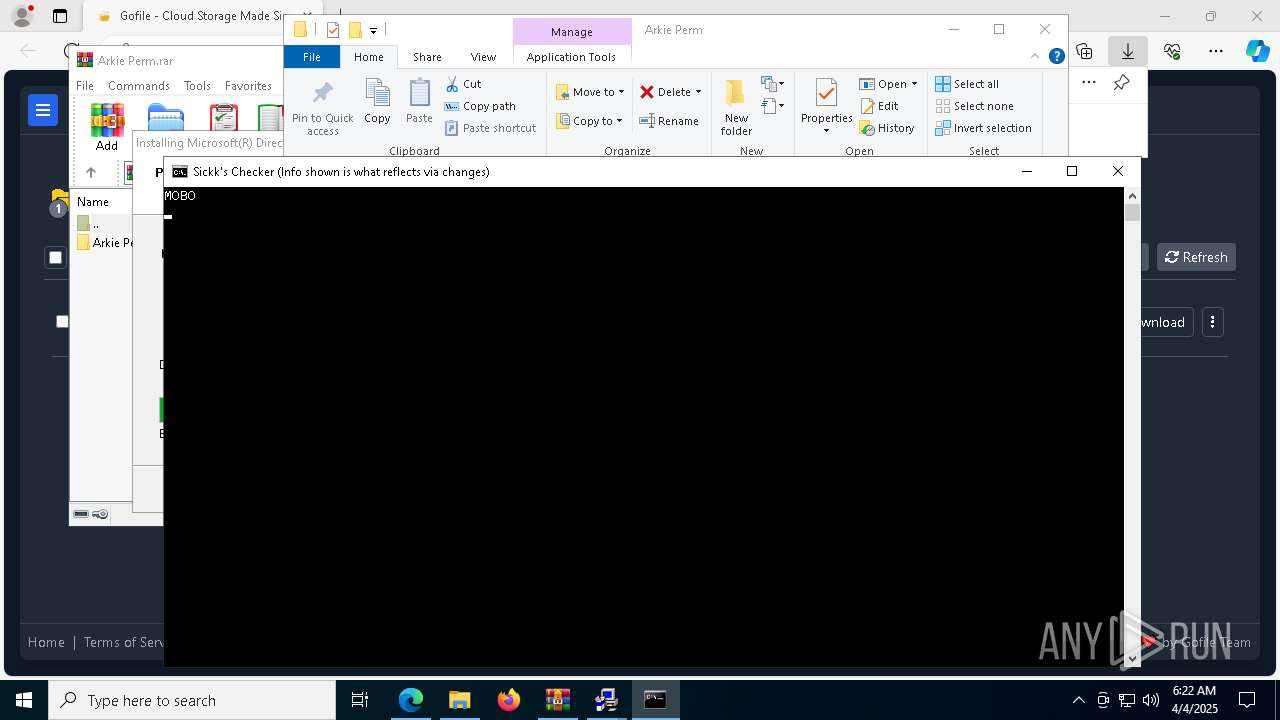Open Microsoft Edge from taskbar
Image resolution: width=1280 pixels, height=720 pixels.
(411, 700)
